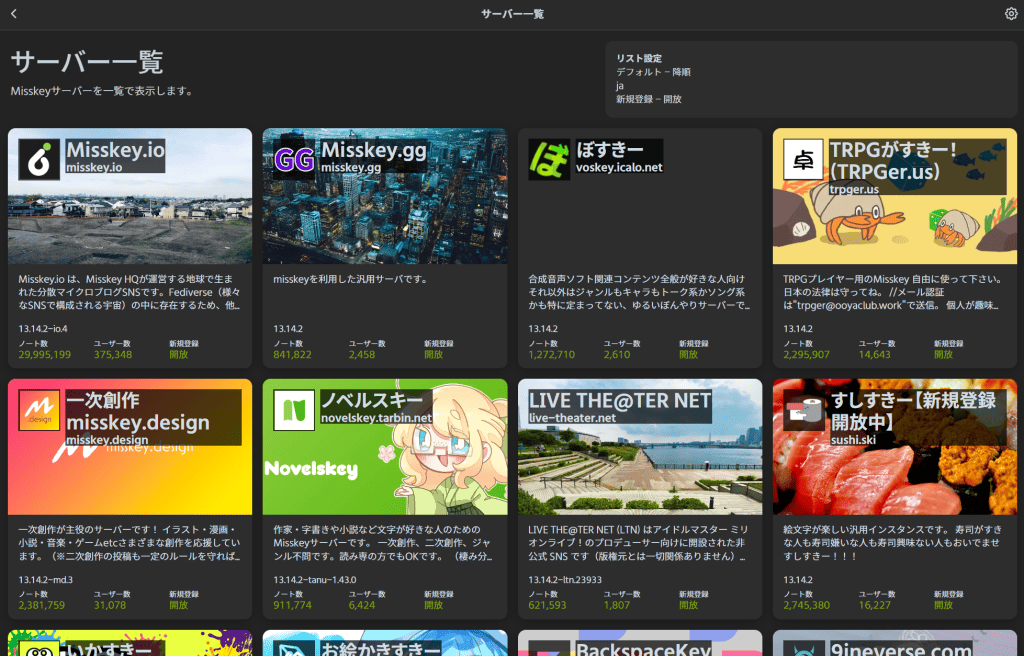Open the BackspaceKey server card
The image size is (1024, 656).
coord(640,643)
